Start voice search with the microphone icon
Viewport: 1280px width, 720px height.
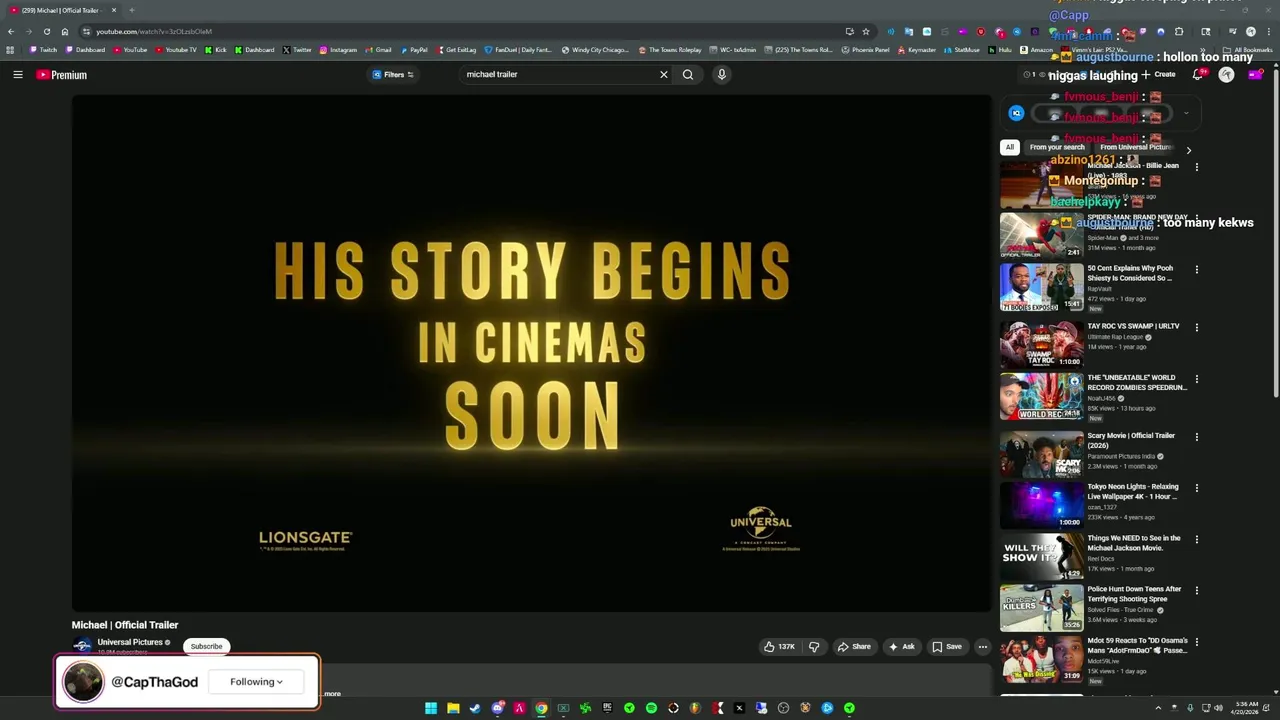[x=721, y=74]
